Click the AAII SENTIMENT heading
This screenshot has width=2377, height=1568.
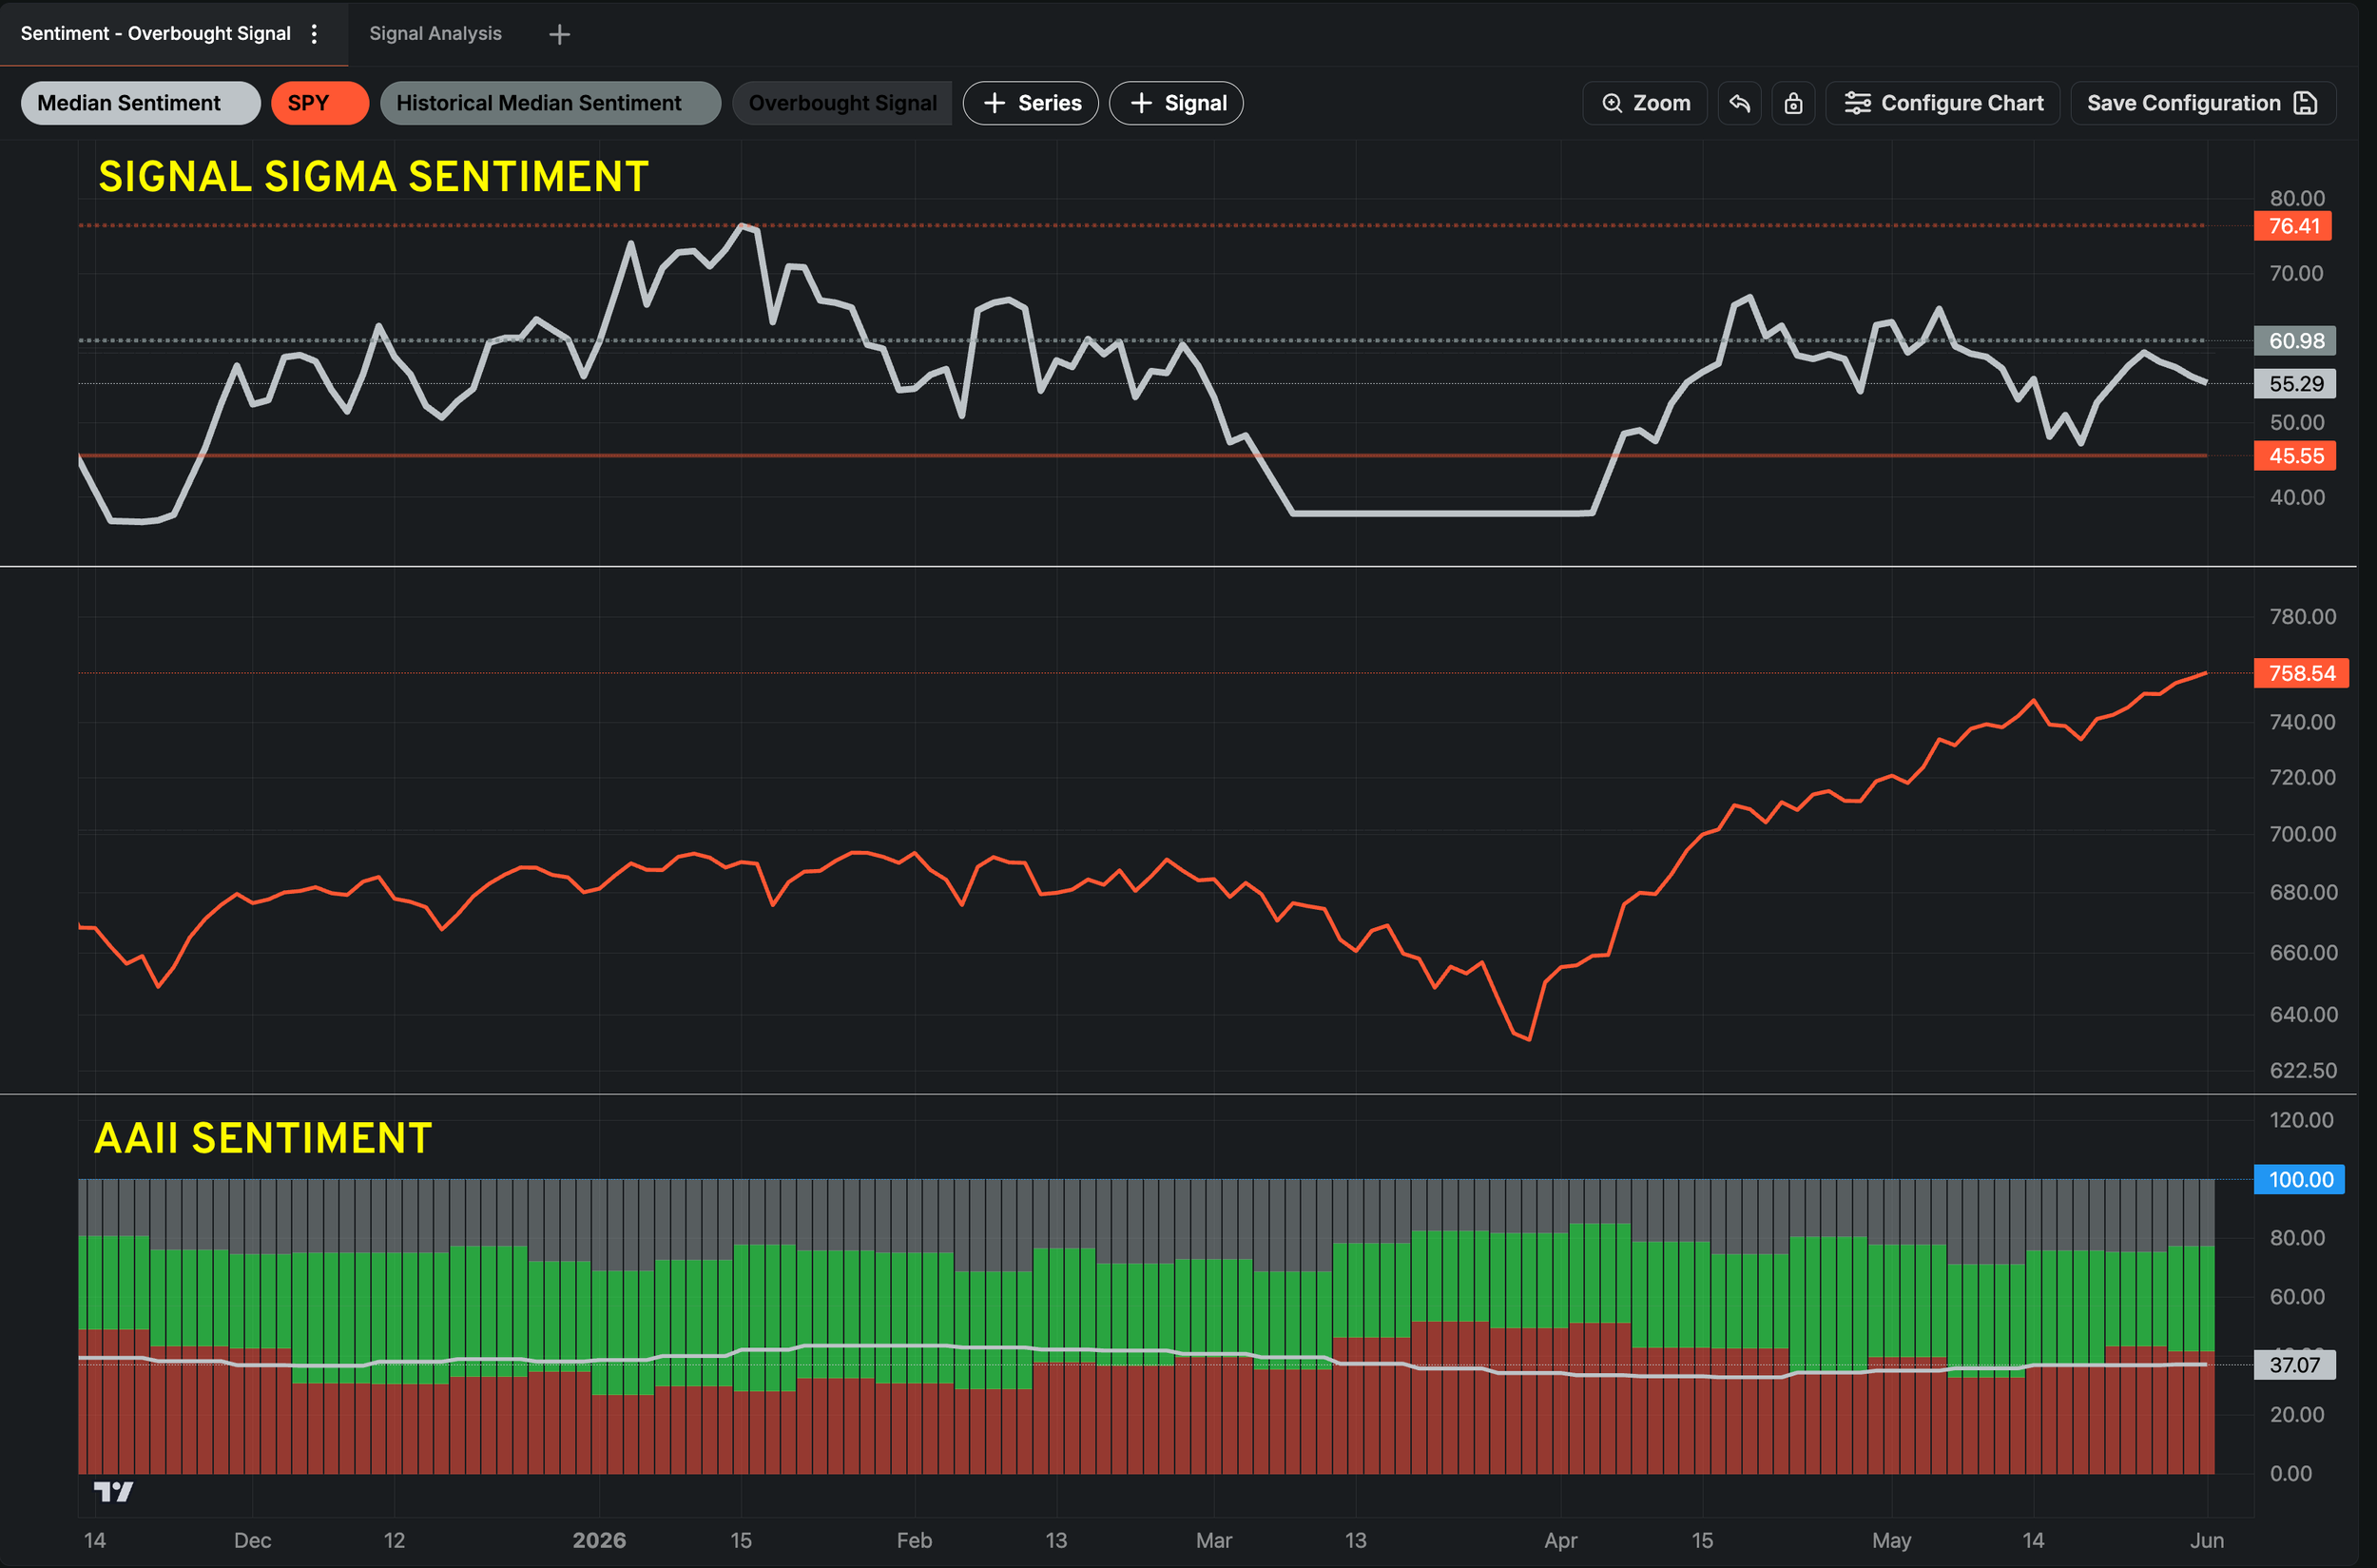pyautogui.click(x=263, y=1138)
